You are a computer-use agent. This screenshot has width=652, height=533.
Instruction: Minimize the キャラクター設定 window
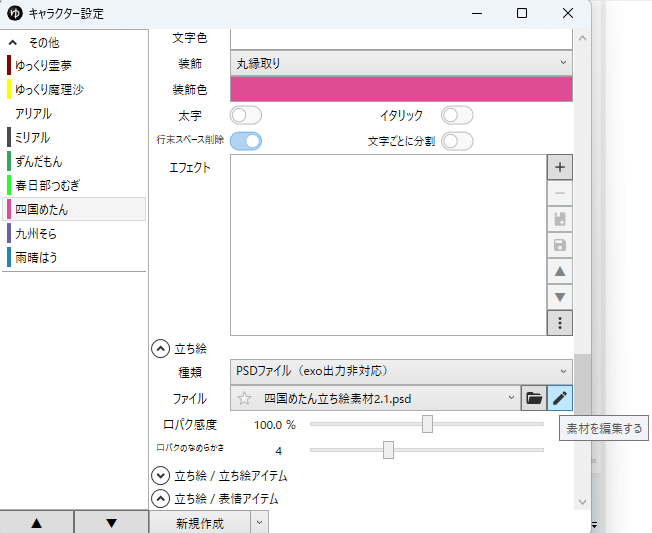coord(477,13)
